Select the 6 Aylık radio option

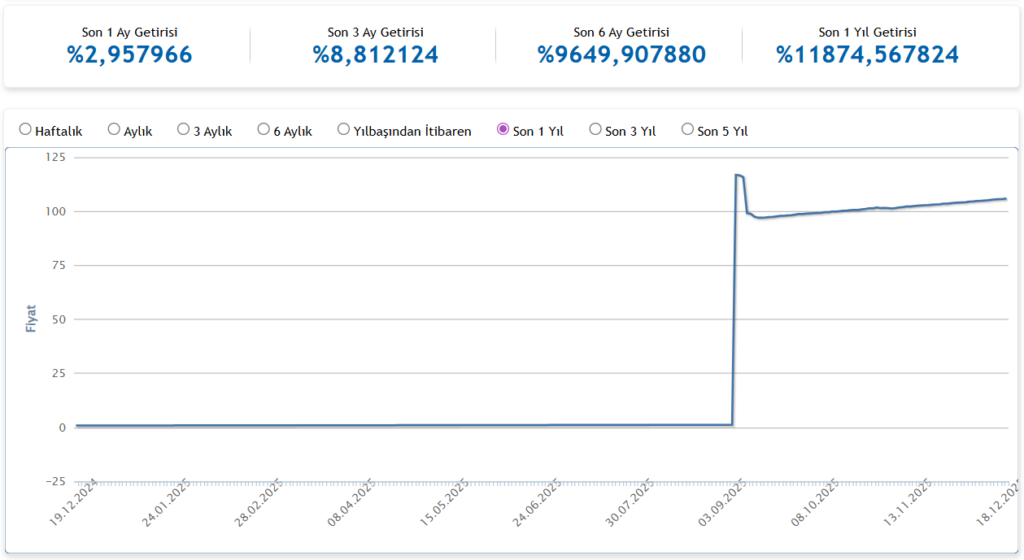(x=264, y=130)
